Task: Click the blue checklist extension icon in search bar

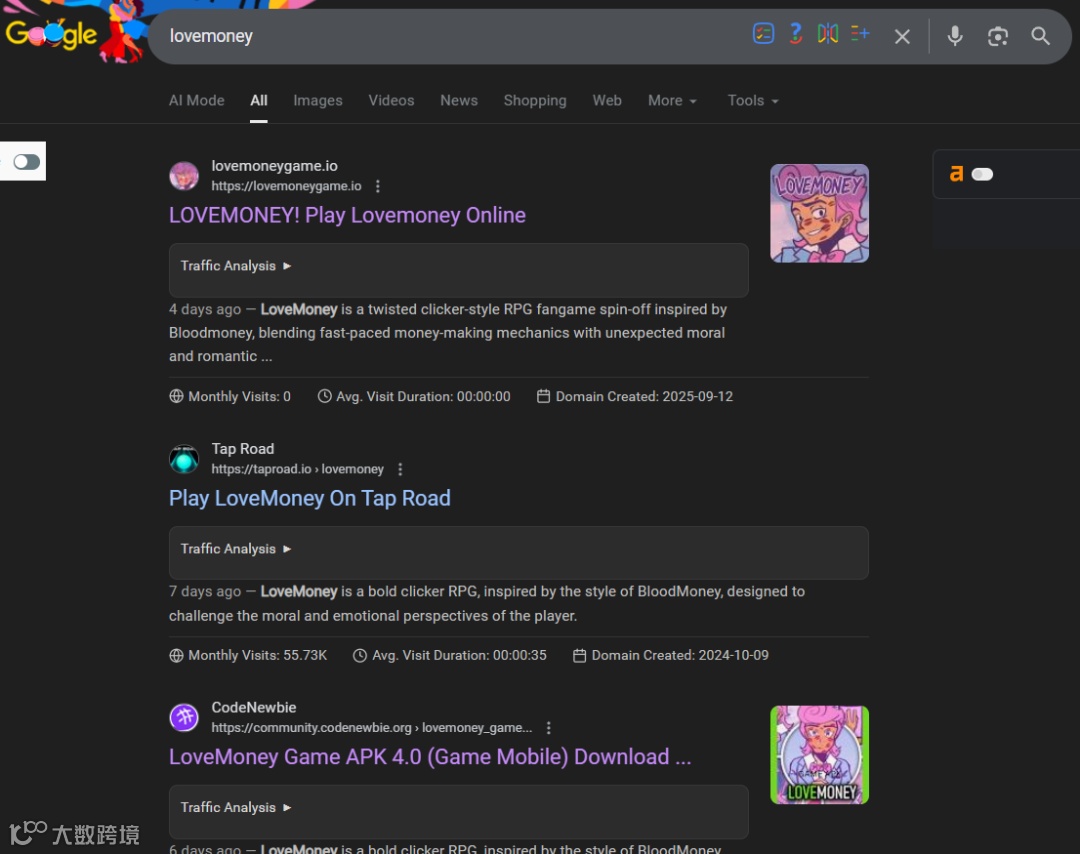Action: pyautogui.click(x=763, y=34)
